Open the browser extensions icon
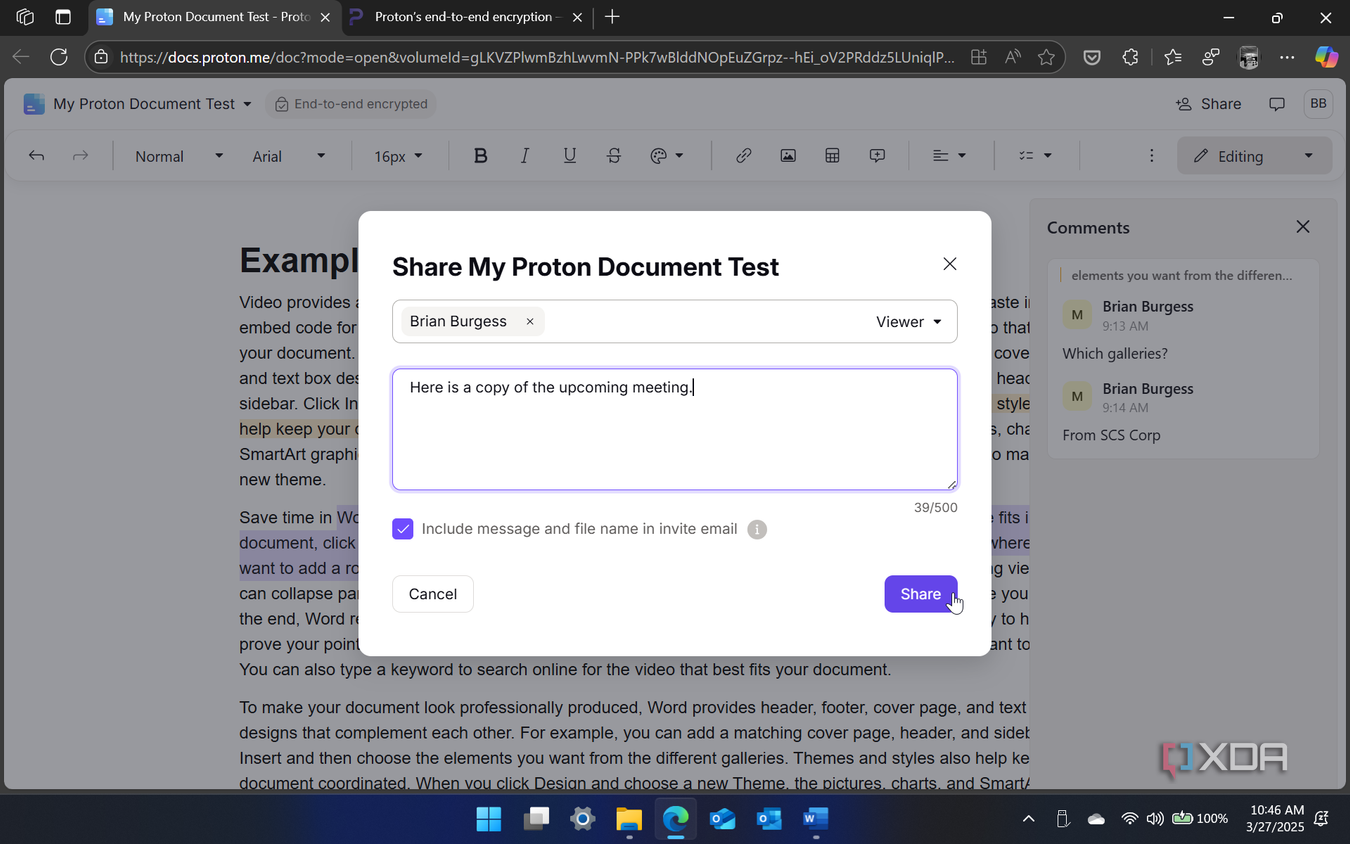 1131,57
